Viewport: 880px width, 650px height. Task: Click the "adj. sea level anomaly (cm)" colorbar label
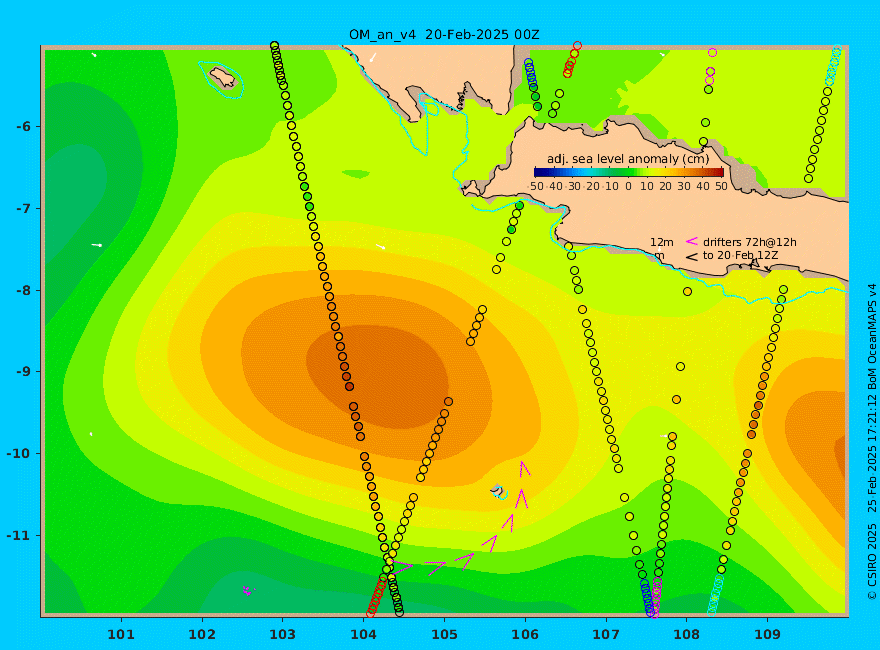point(628,159)
